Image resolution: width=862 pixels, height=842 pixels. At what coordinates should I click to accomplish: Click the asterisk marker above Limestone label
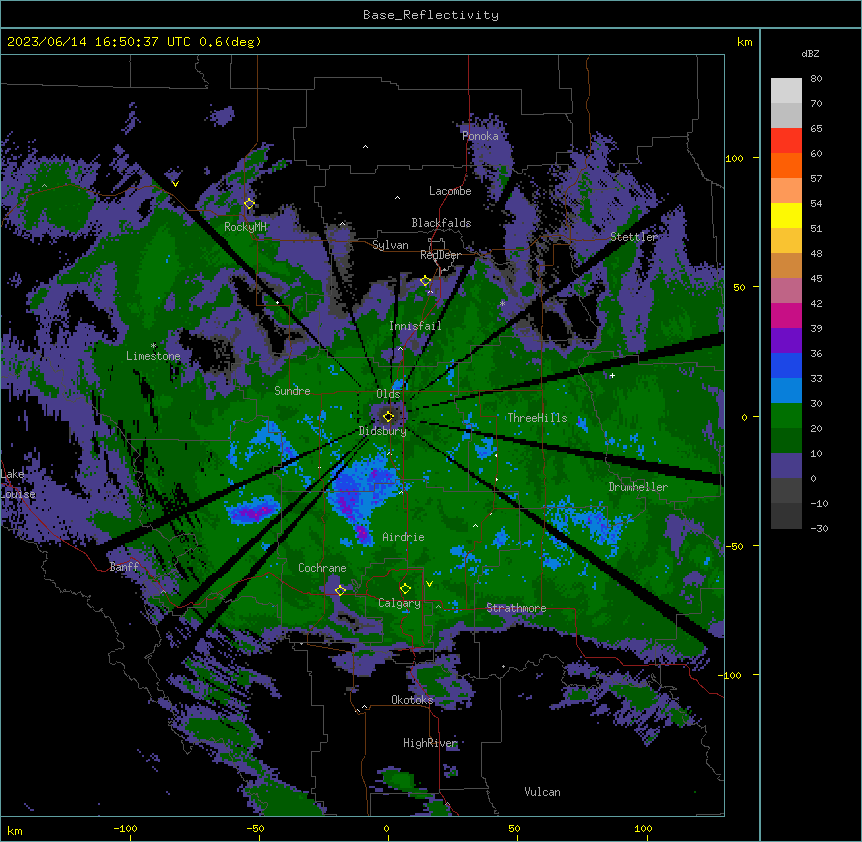tap(153, 346)
